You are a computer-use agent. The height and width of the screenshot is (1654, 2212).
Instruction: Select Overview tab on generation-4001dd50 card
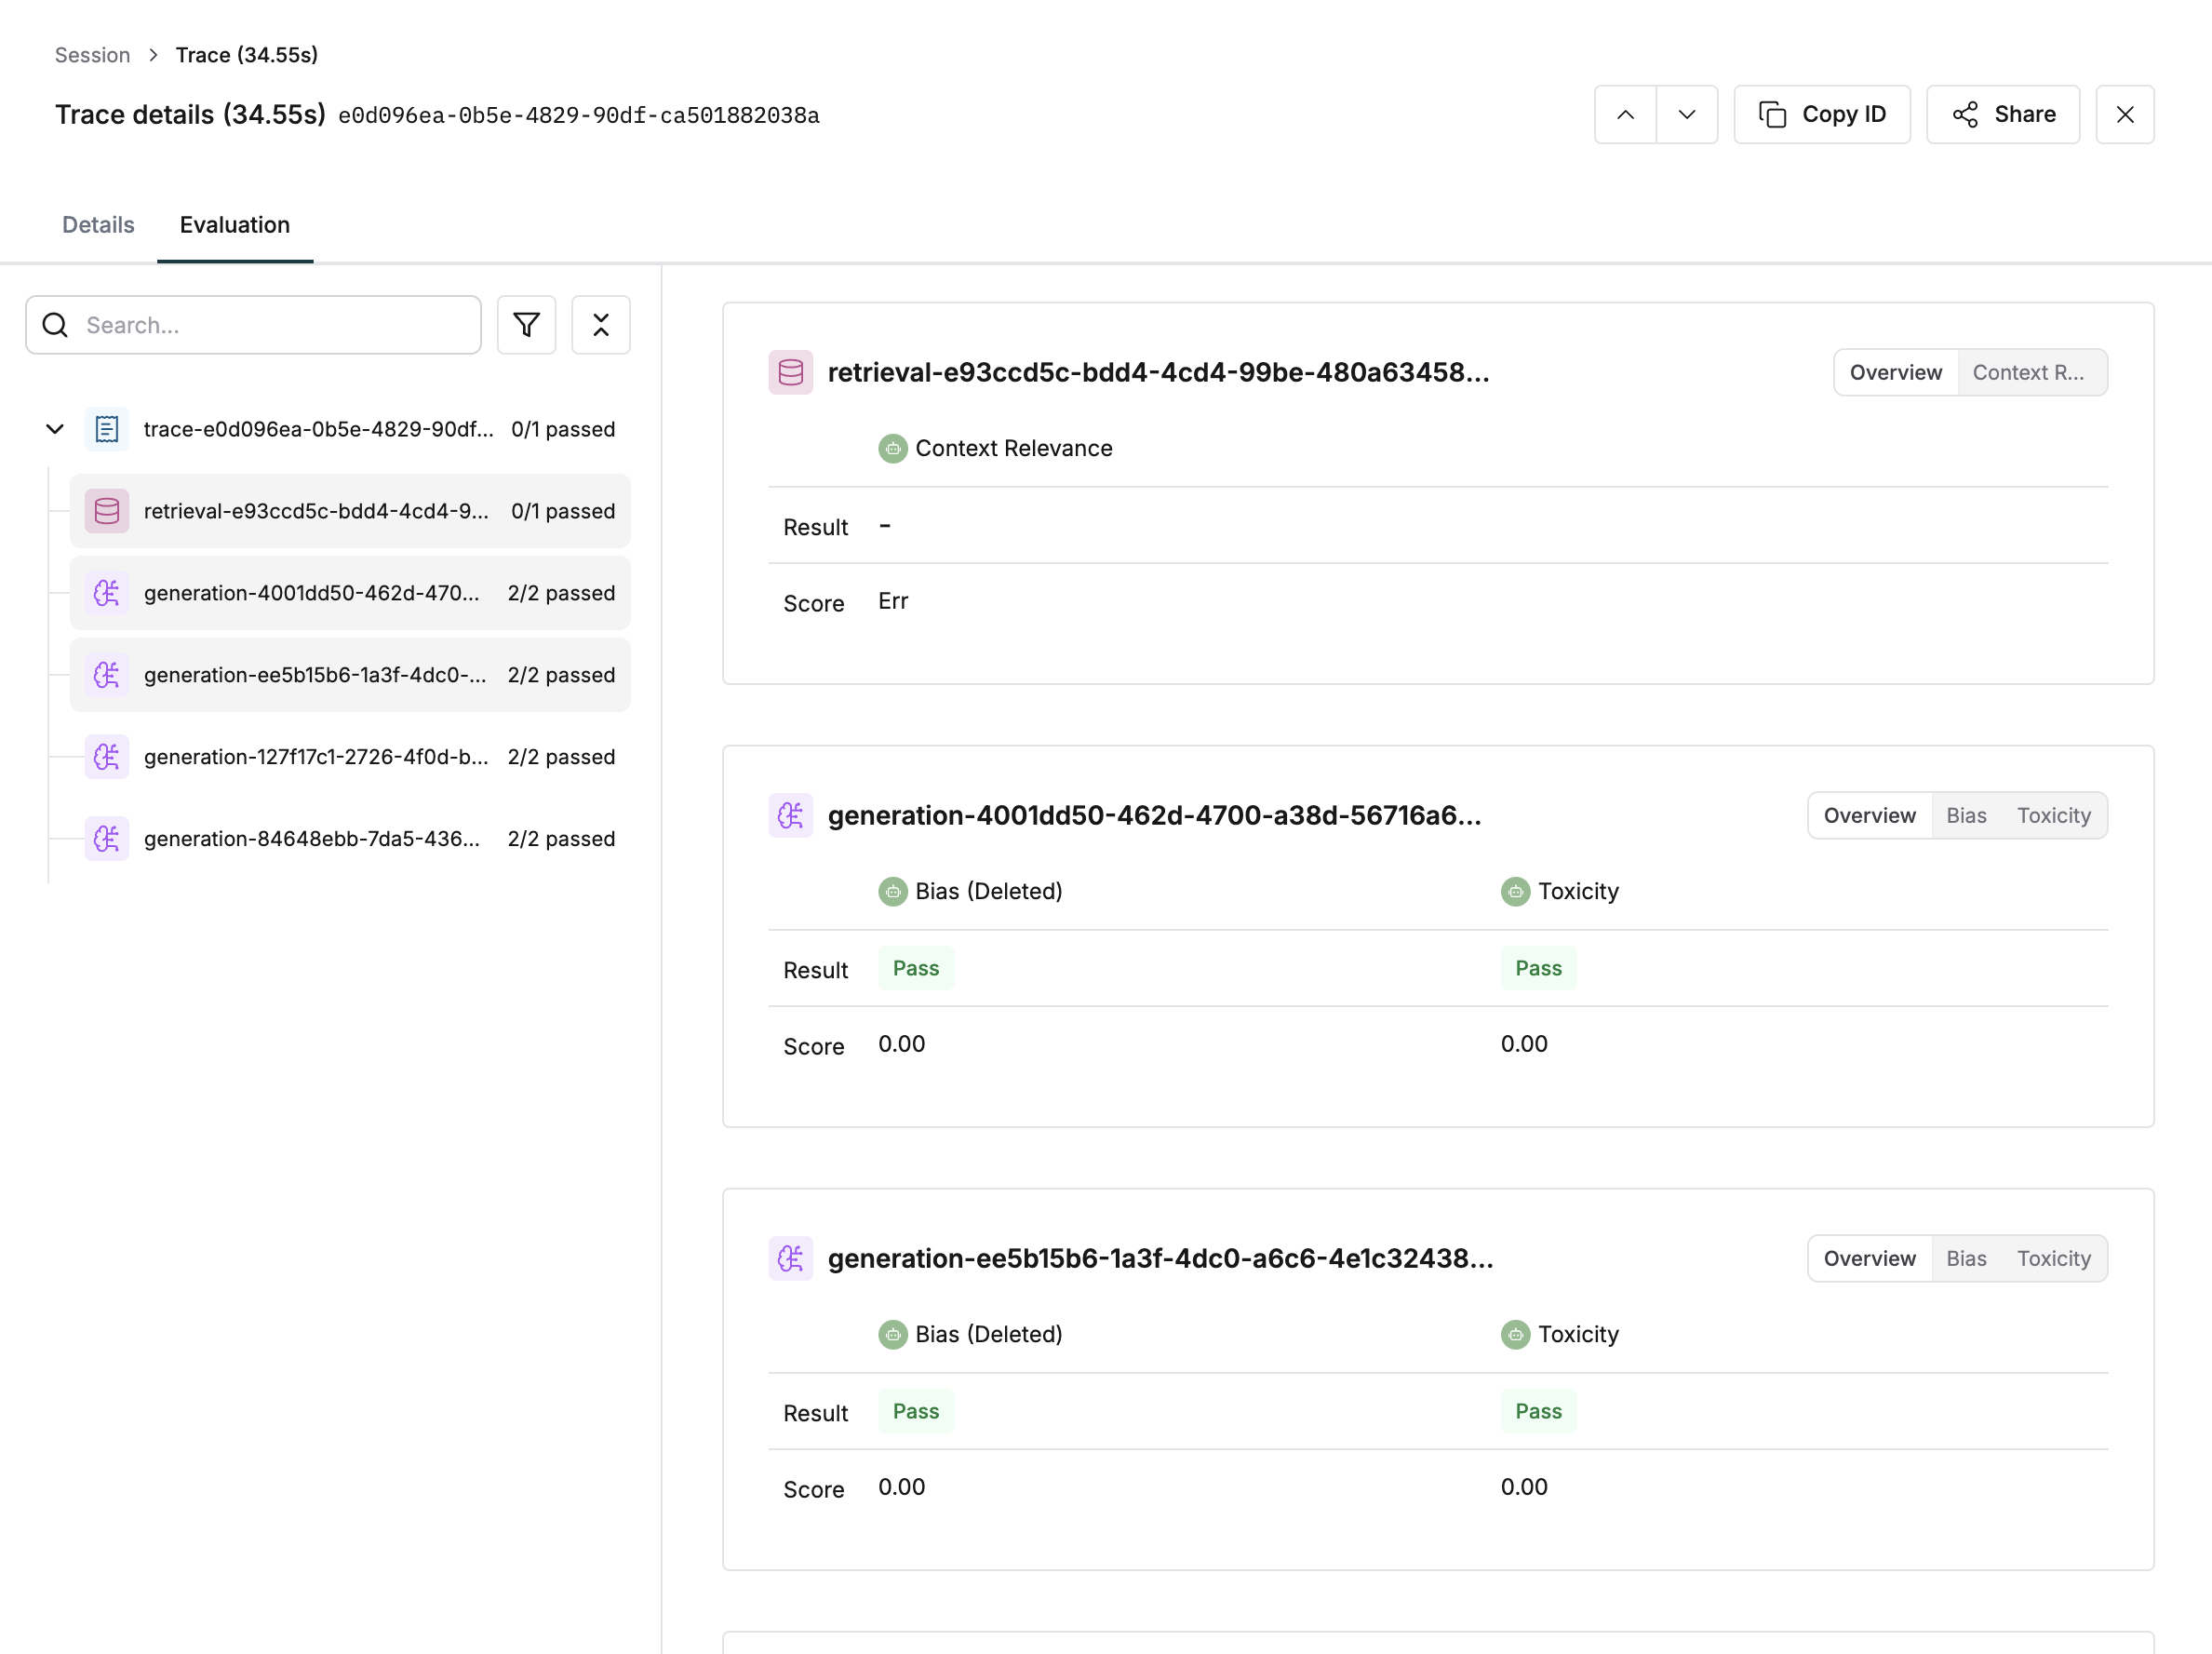click(1870, 816)
